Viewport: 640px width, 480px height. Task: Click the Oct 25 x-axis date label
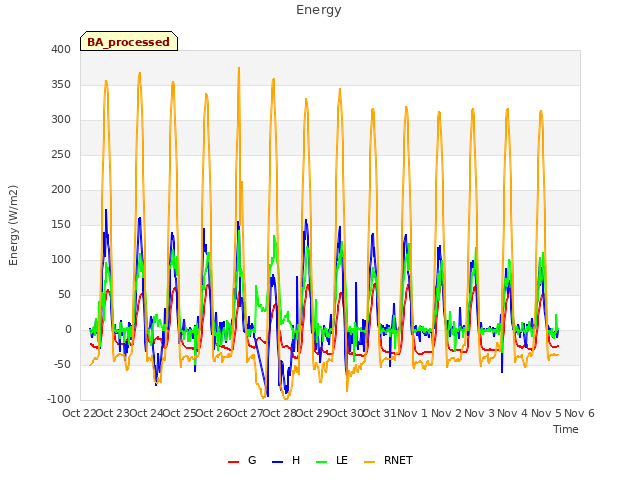pos(180,413)
